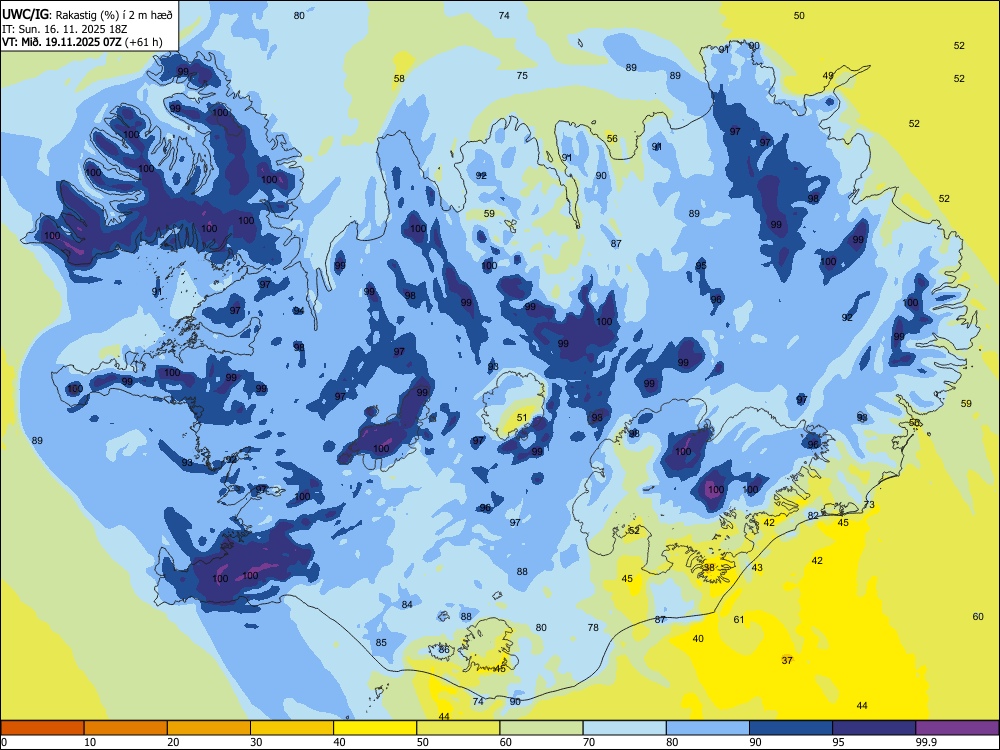
Task: Select the 30–40 amber legend swatch
Action: click(x=292, y=728)
